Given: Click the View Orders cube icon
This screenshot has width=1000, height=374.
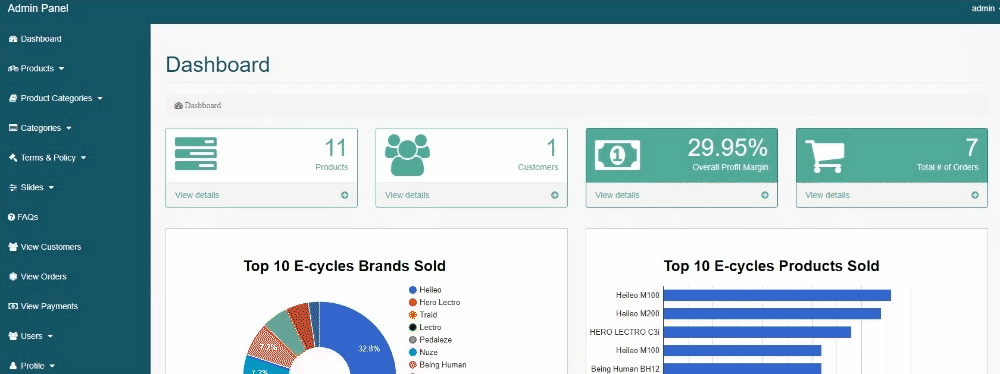Looking at the screenshot, I should (x=13, y=277).
